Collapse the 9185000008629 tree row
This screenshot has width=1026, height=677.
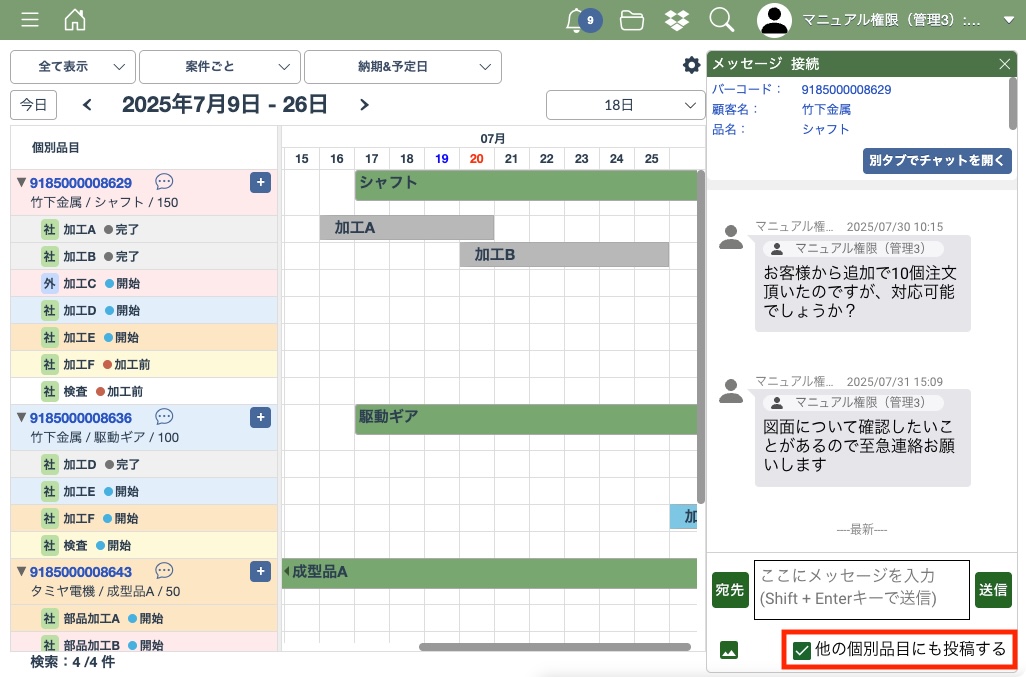pyautogui.click(x=21, y=183)
